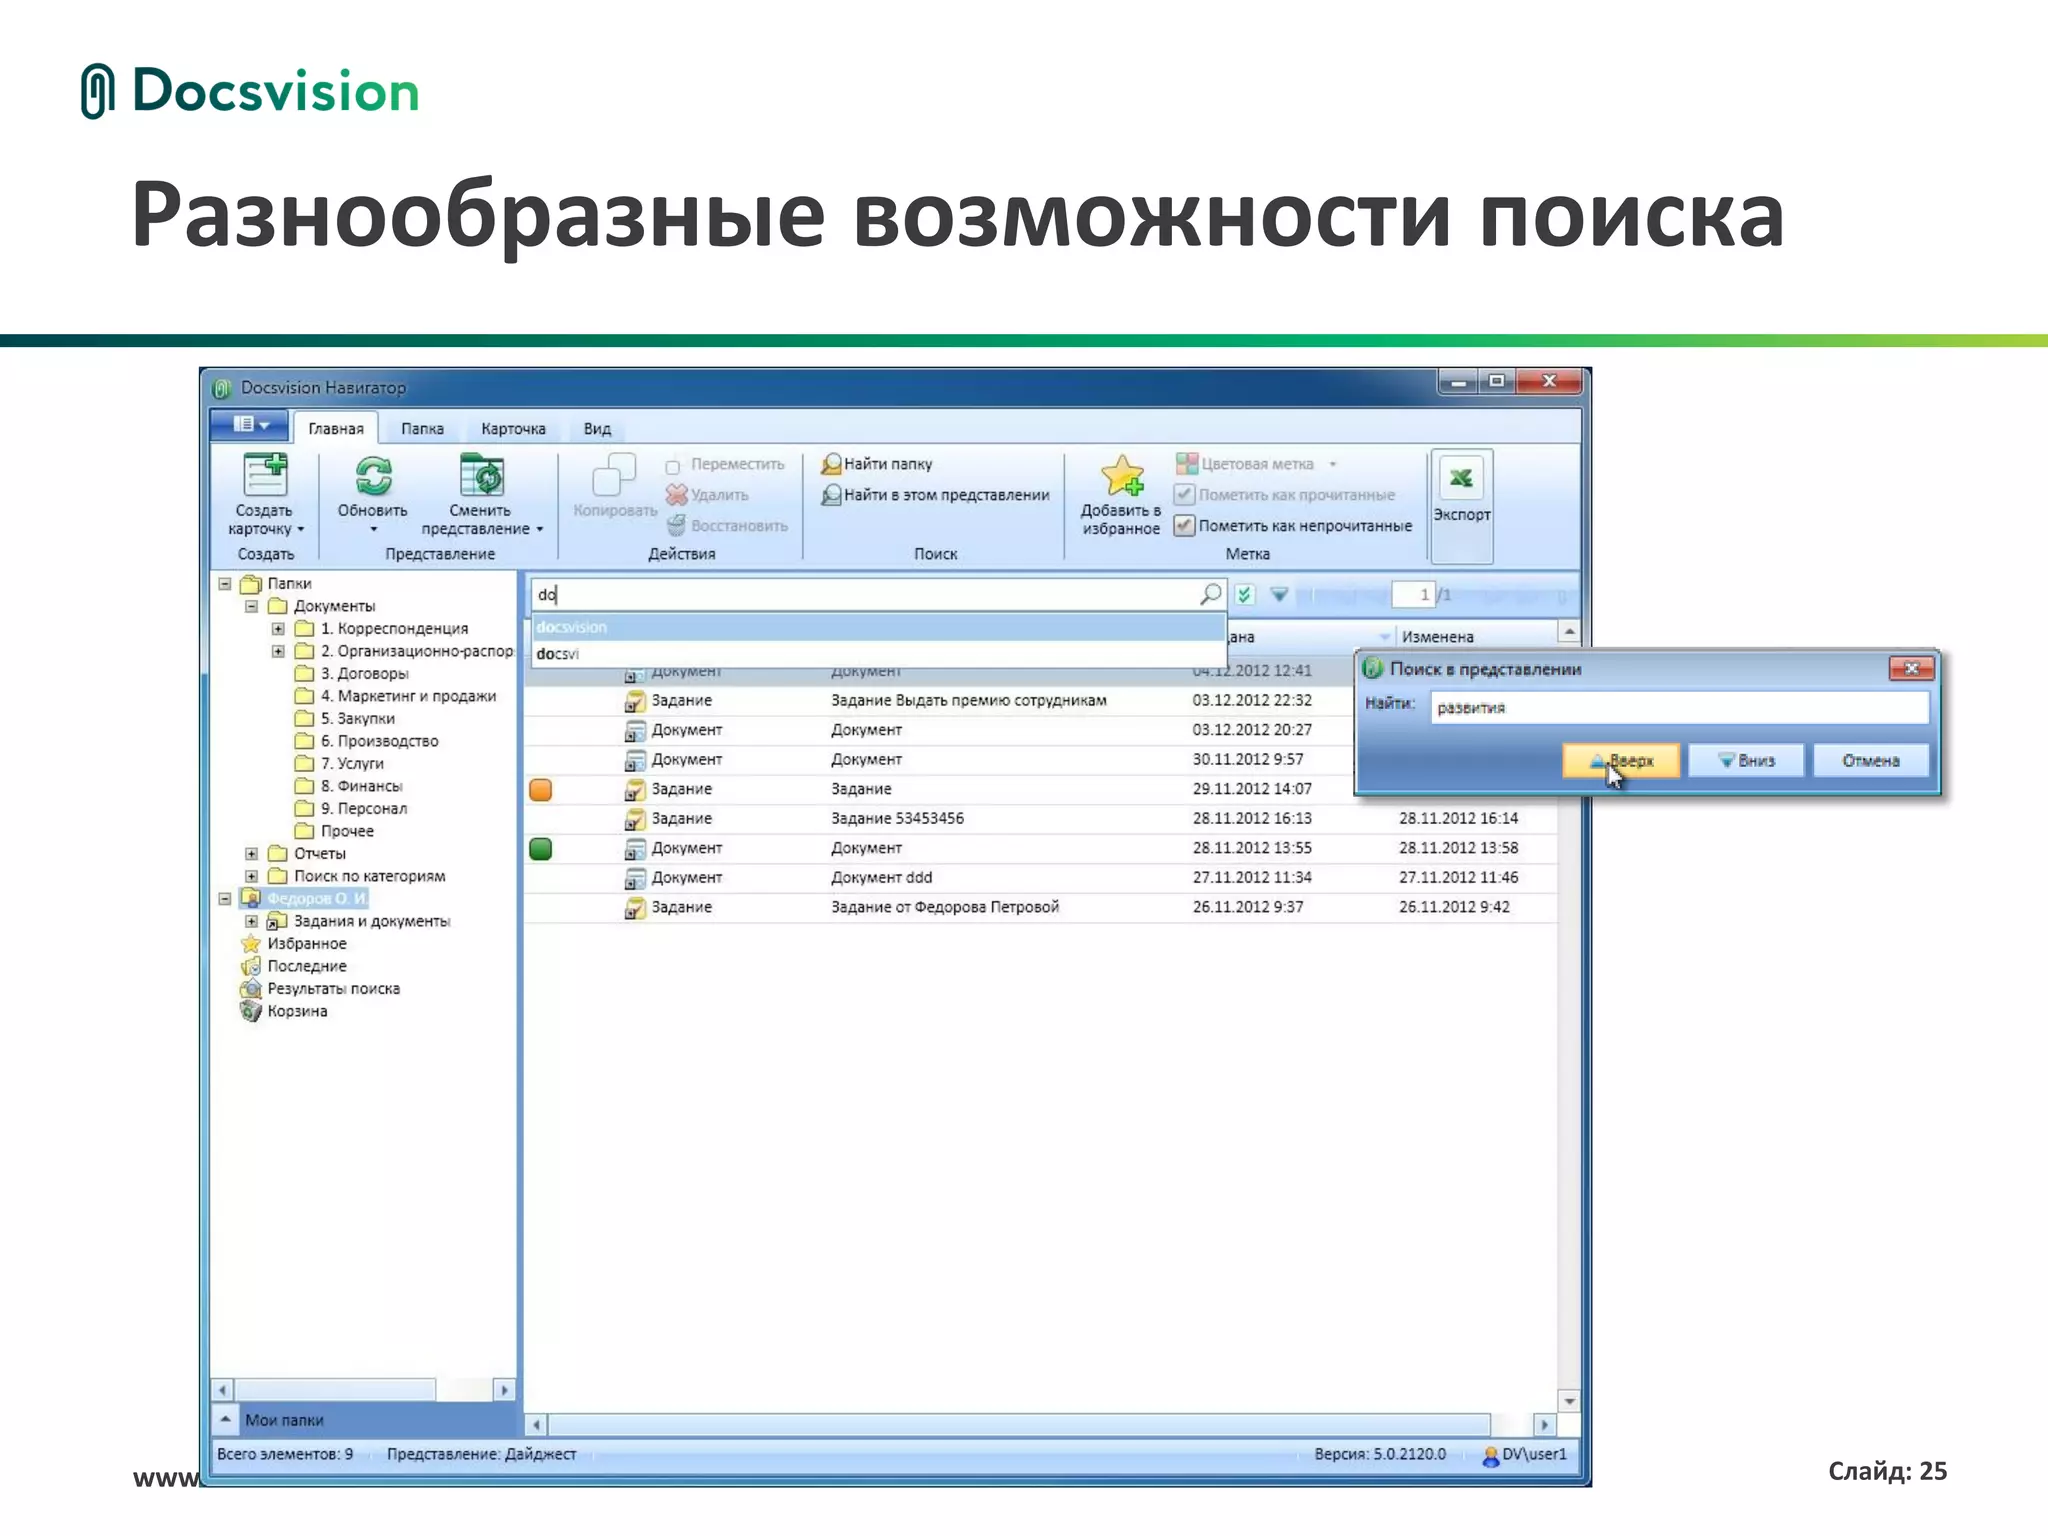
Task: Click Отмена in search dialog
Action: pos(1870,761)
